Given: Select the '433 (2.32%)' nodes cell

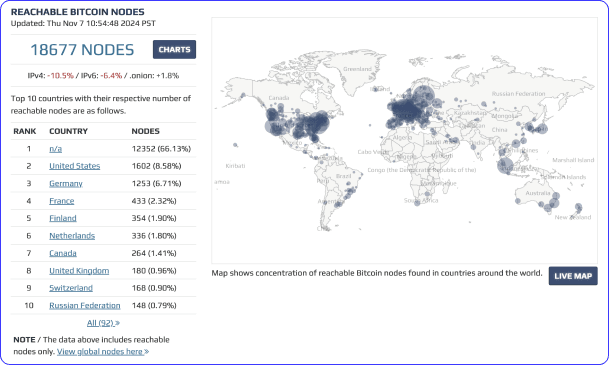Looking at the screenshot, I should pyautogui.click(x=154, y=201).
